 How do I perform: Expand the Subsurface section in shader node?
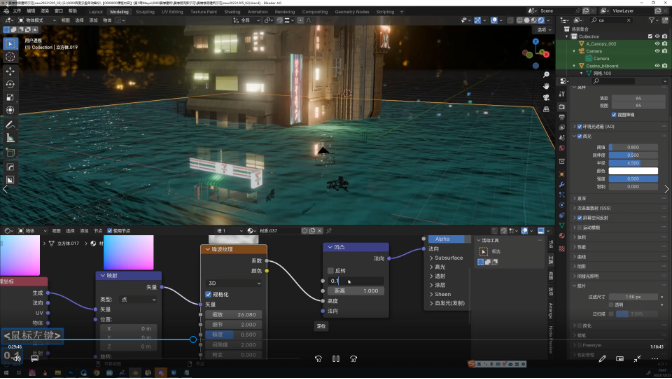pos(447,258)
